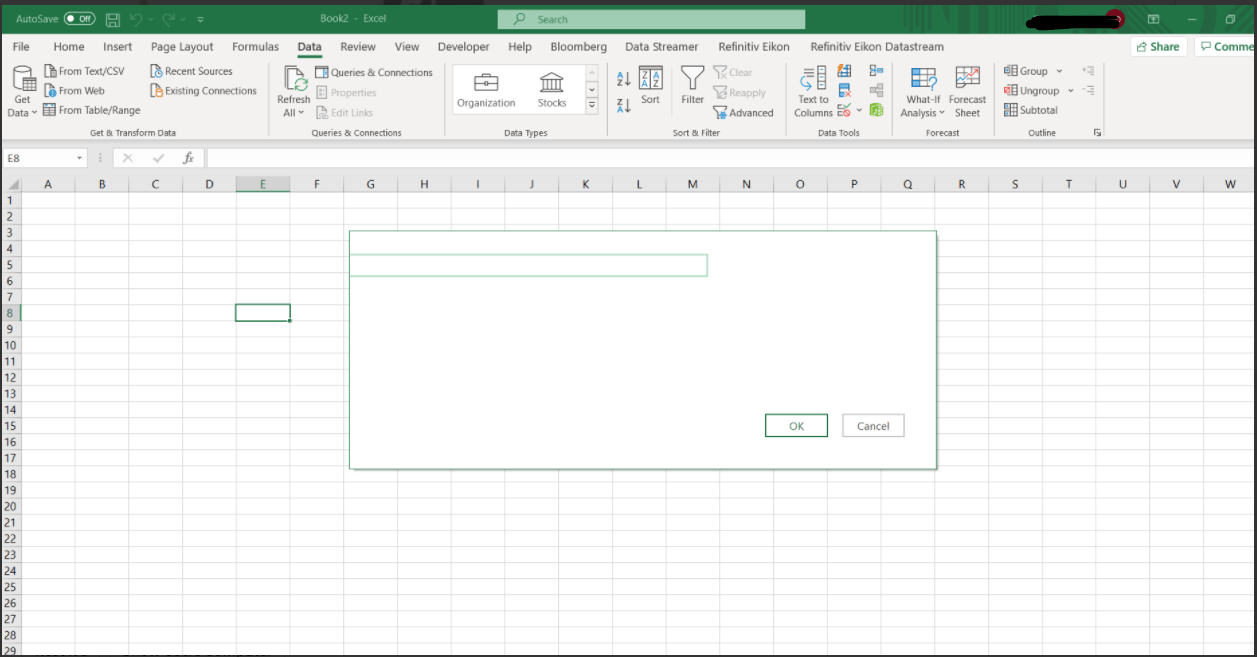
Task: Open the Refinitiv Eikon Datastream tab
Action: point(877,47)
